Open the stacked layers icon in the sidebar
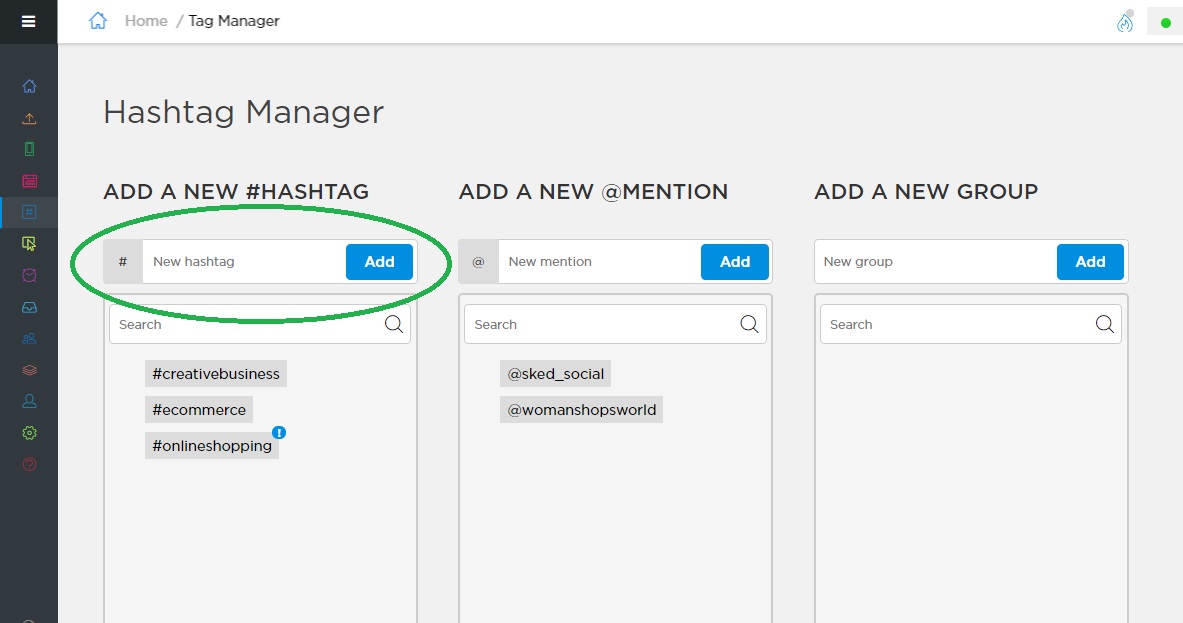The height and width of the screenshot is (623, 1183). (29, 370)
